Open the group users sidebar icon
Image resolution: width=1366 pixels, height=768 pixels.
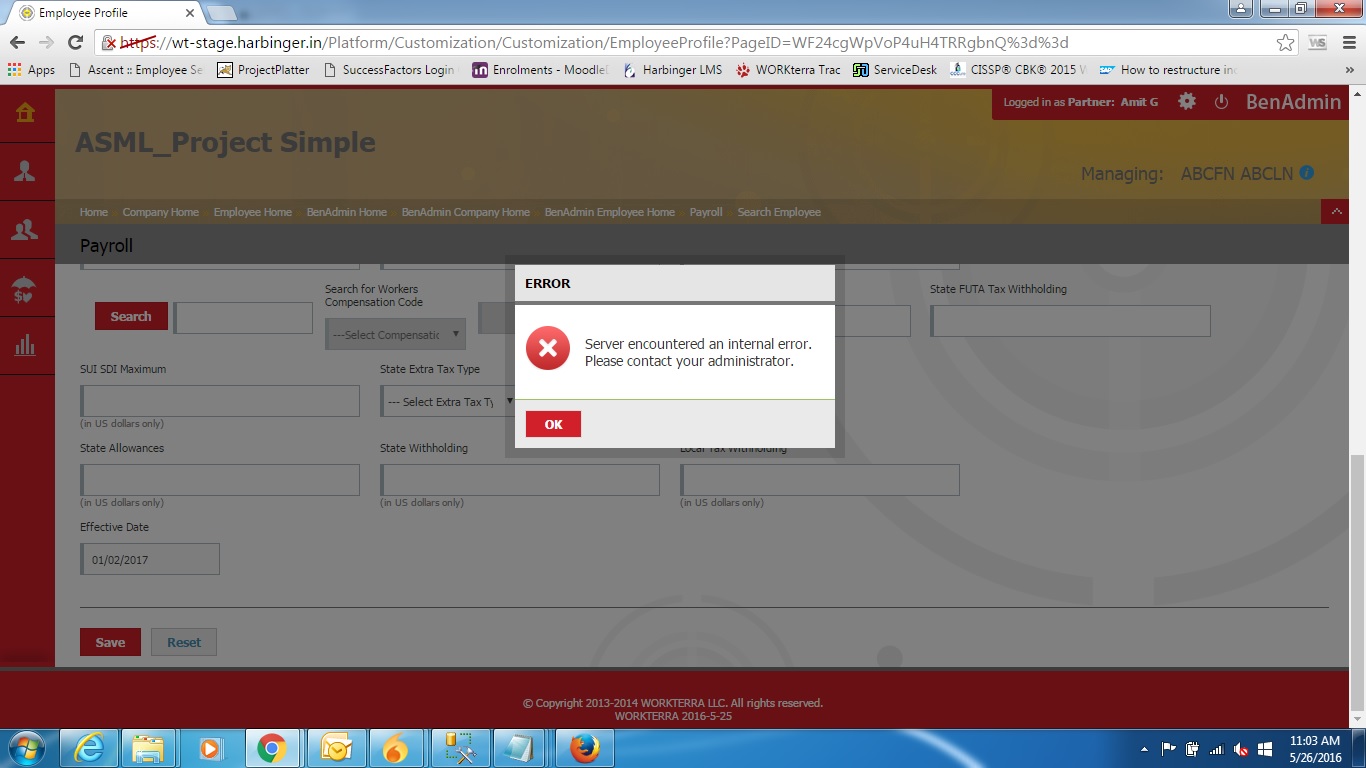click(26, 230)
